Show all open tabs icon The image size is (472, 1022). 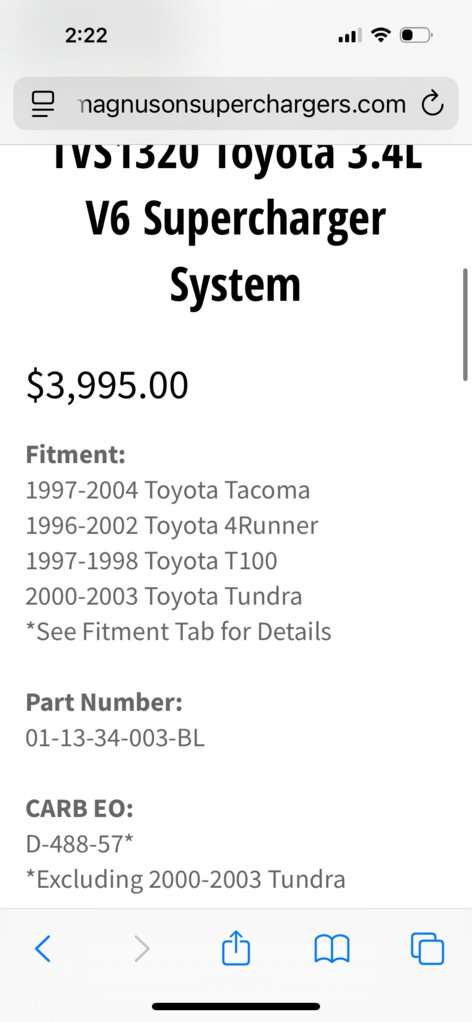point(427,948)
